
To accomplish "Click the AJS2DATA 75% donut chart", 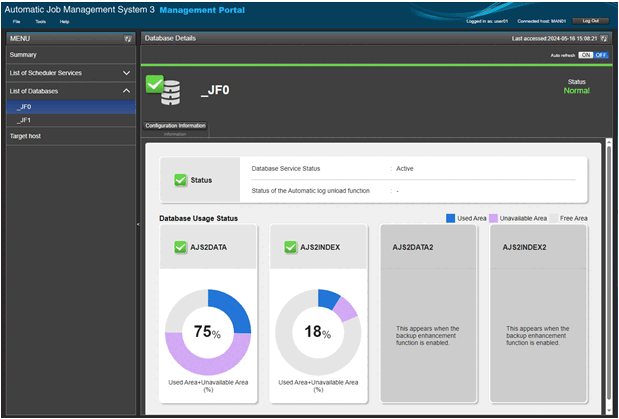I will click(x=208, y=333).
